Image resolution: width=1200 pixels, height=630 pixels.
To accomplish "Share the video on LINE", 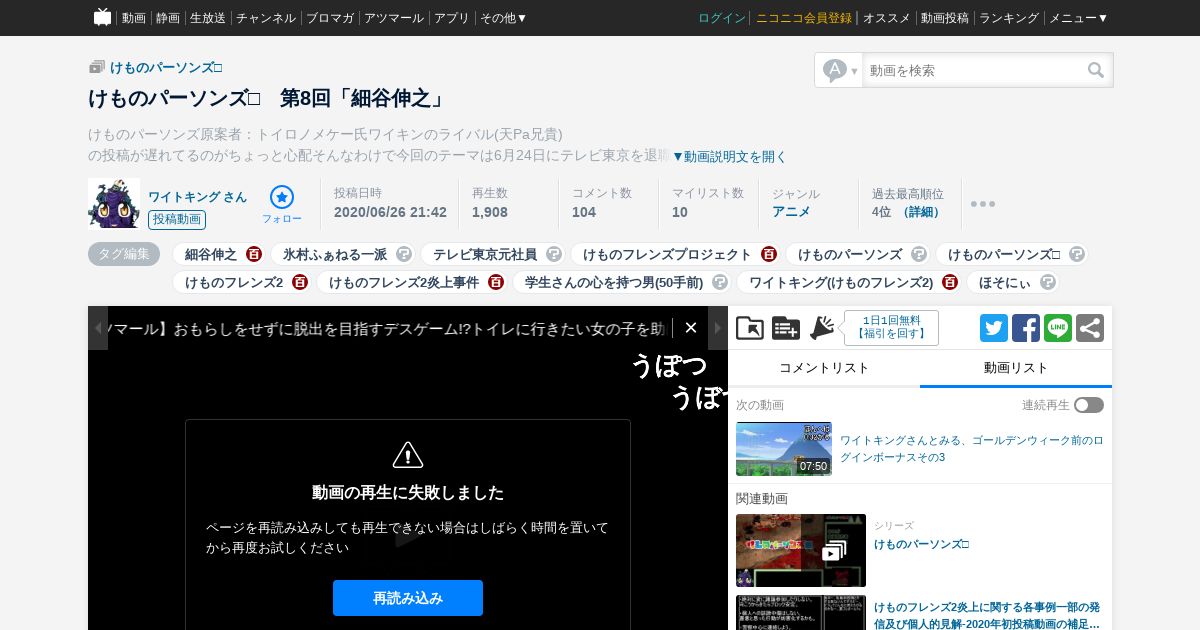I will click(1058, 328).
